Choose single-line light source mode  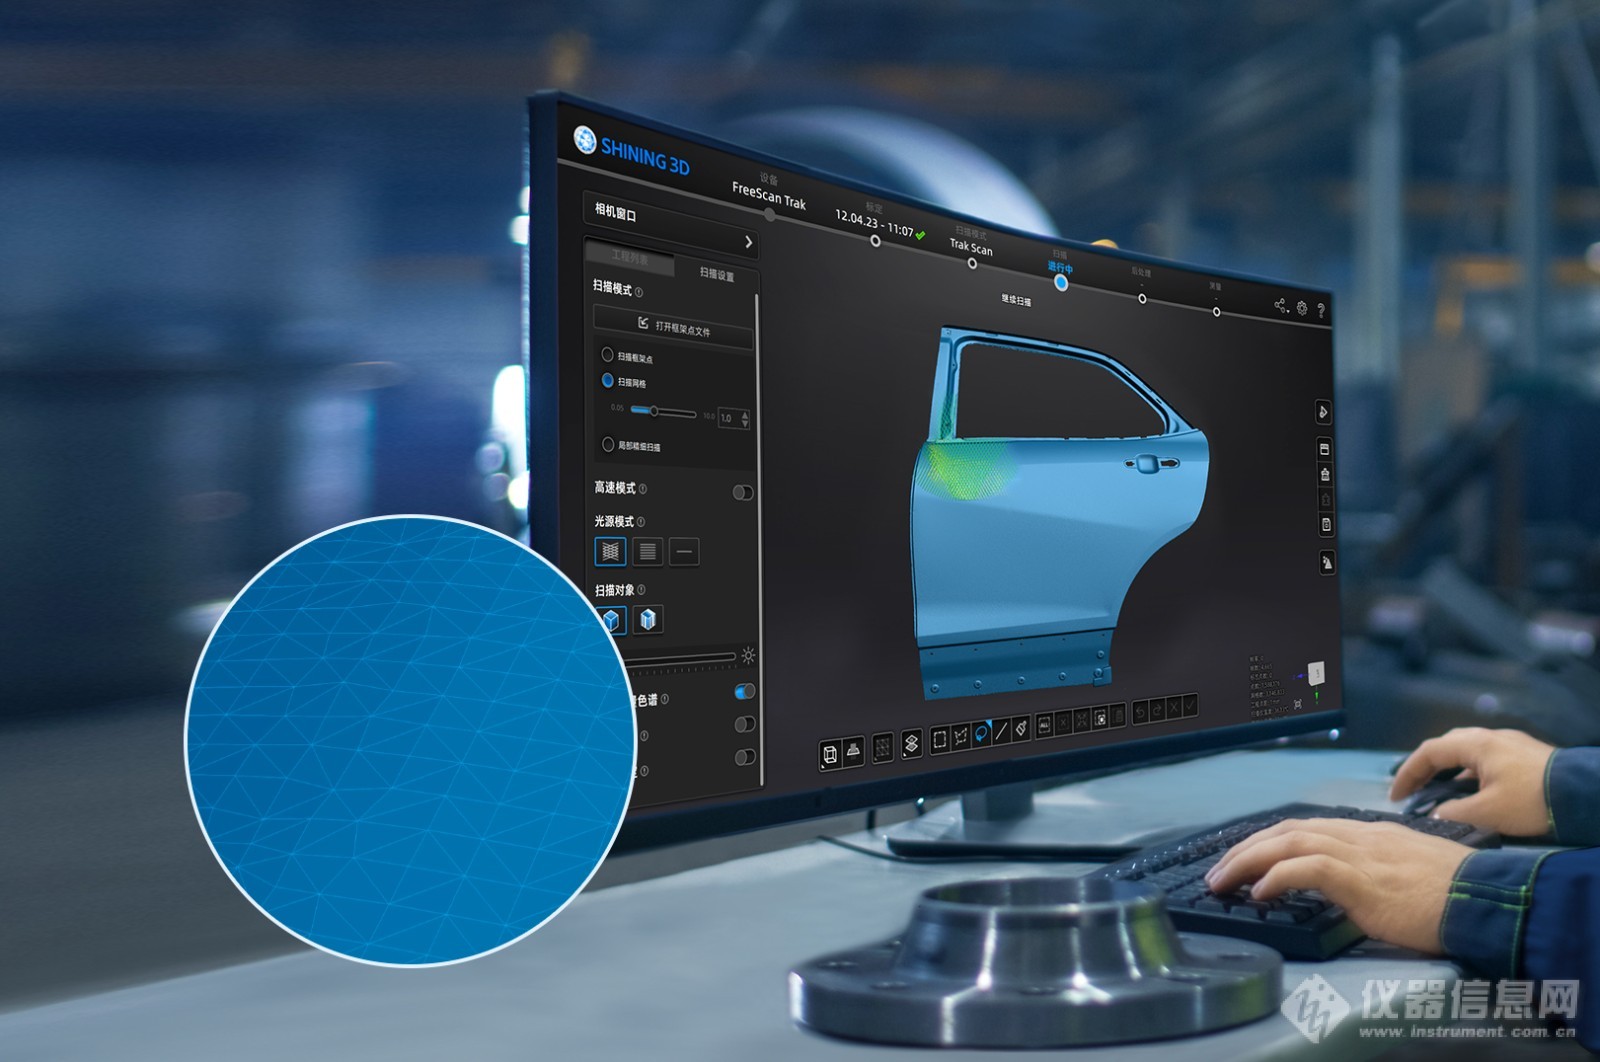[684, 551]
